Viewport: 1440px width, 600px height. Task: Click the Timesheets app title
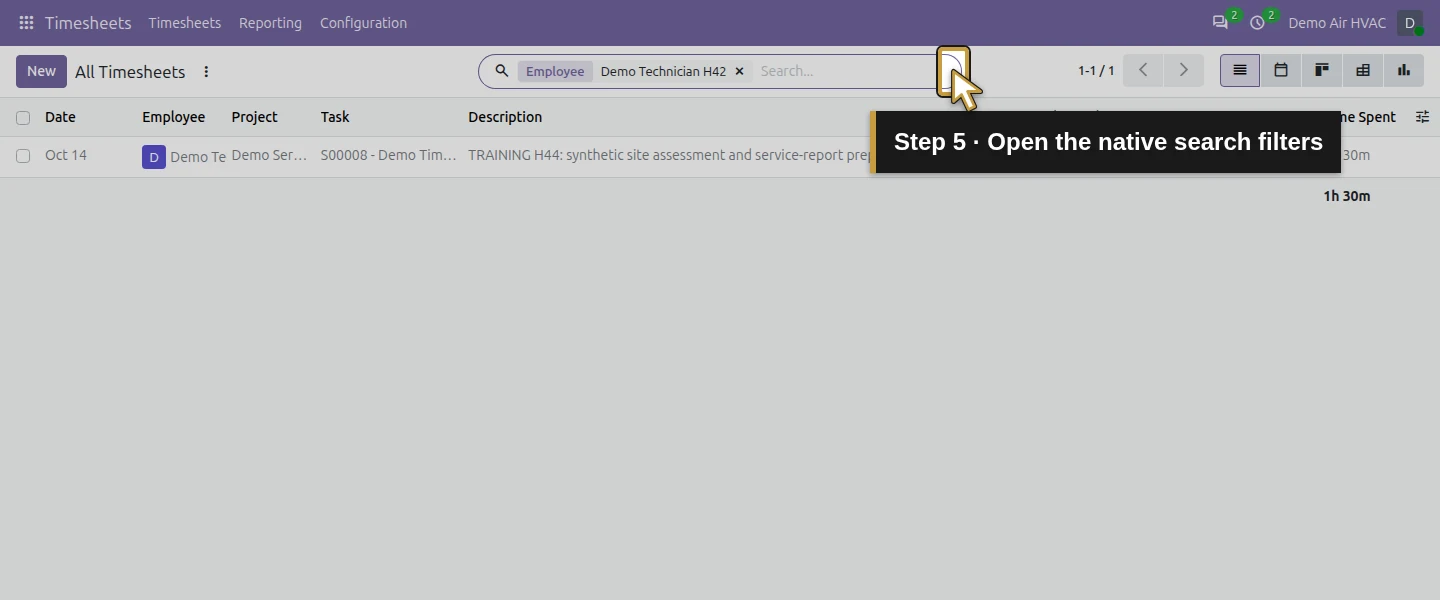click(x=88, y=23)
